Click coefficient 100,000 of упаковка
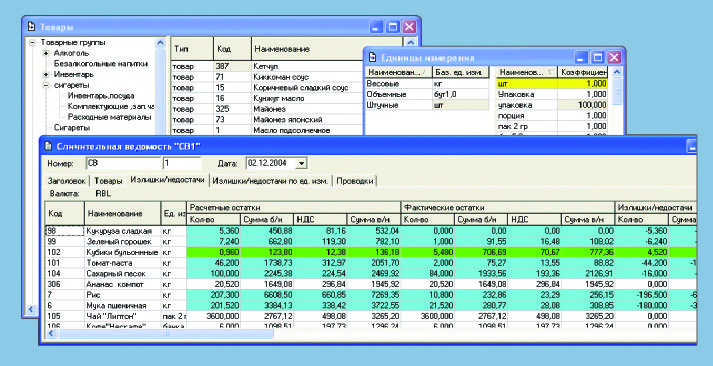This screenshot has height=366, width=713. pos(583,105)
